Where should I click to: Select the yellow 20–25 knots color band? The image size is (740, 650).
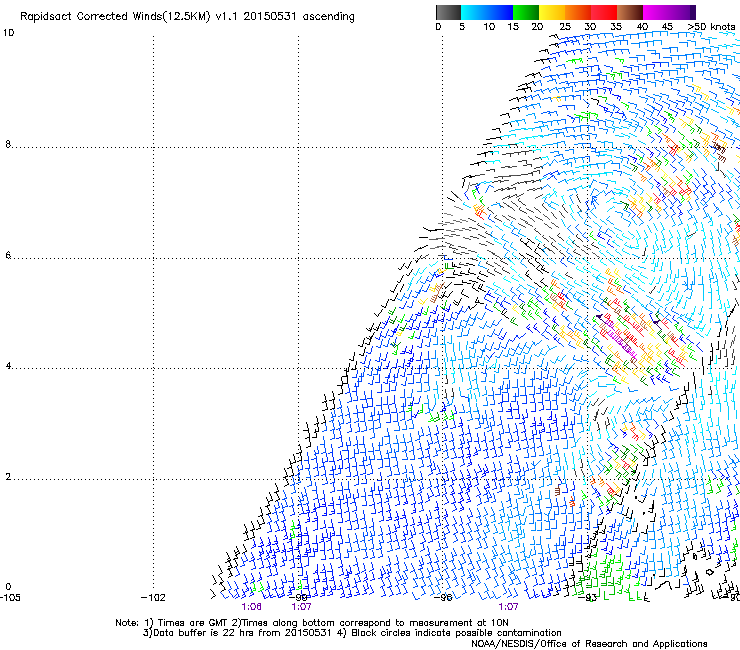click(x=552, y=12)
